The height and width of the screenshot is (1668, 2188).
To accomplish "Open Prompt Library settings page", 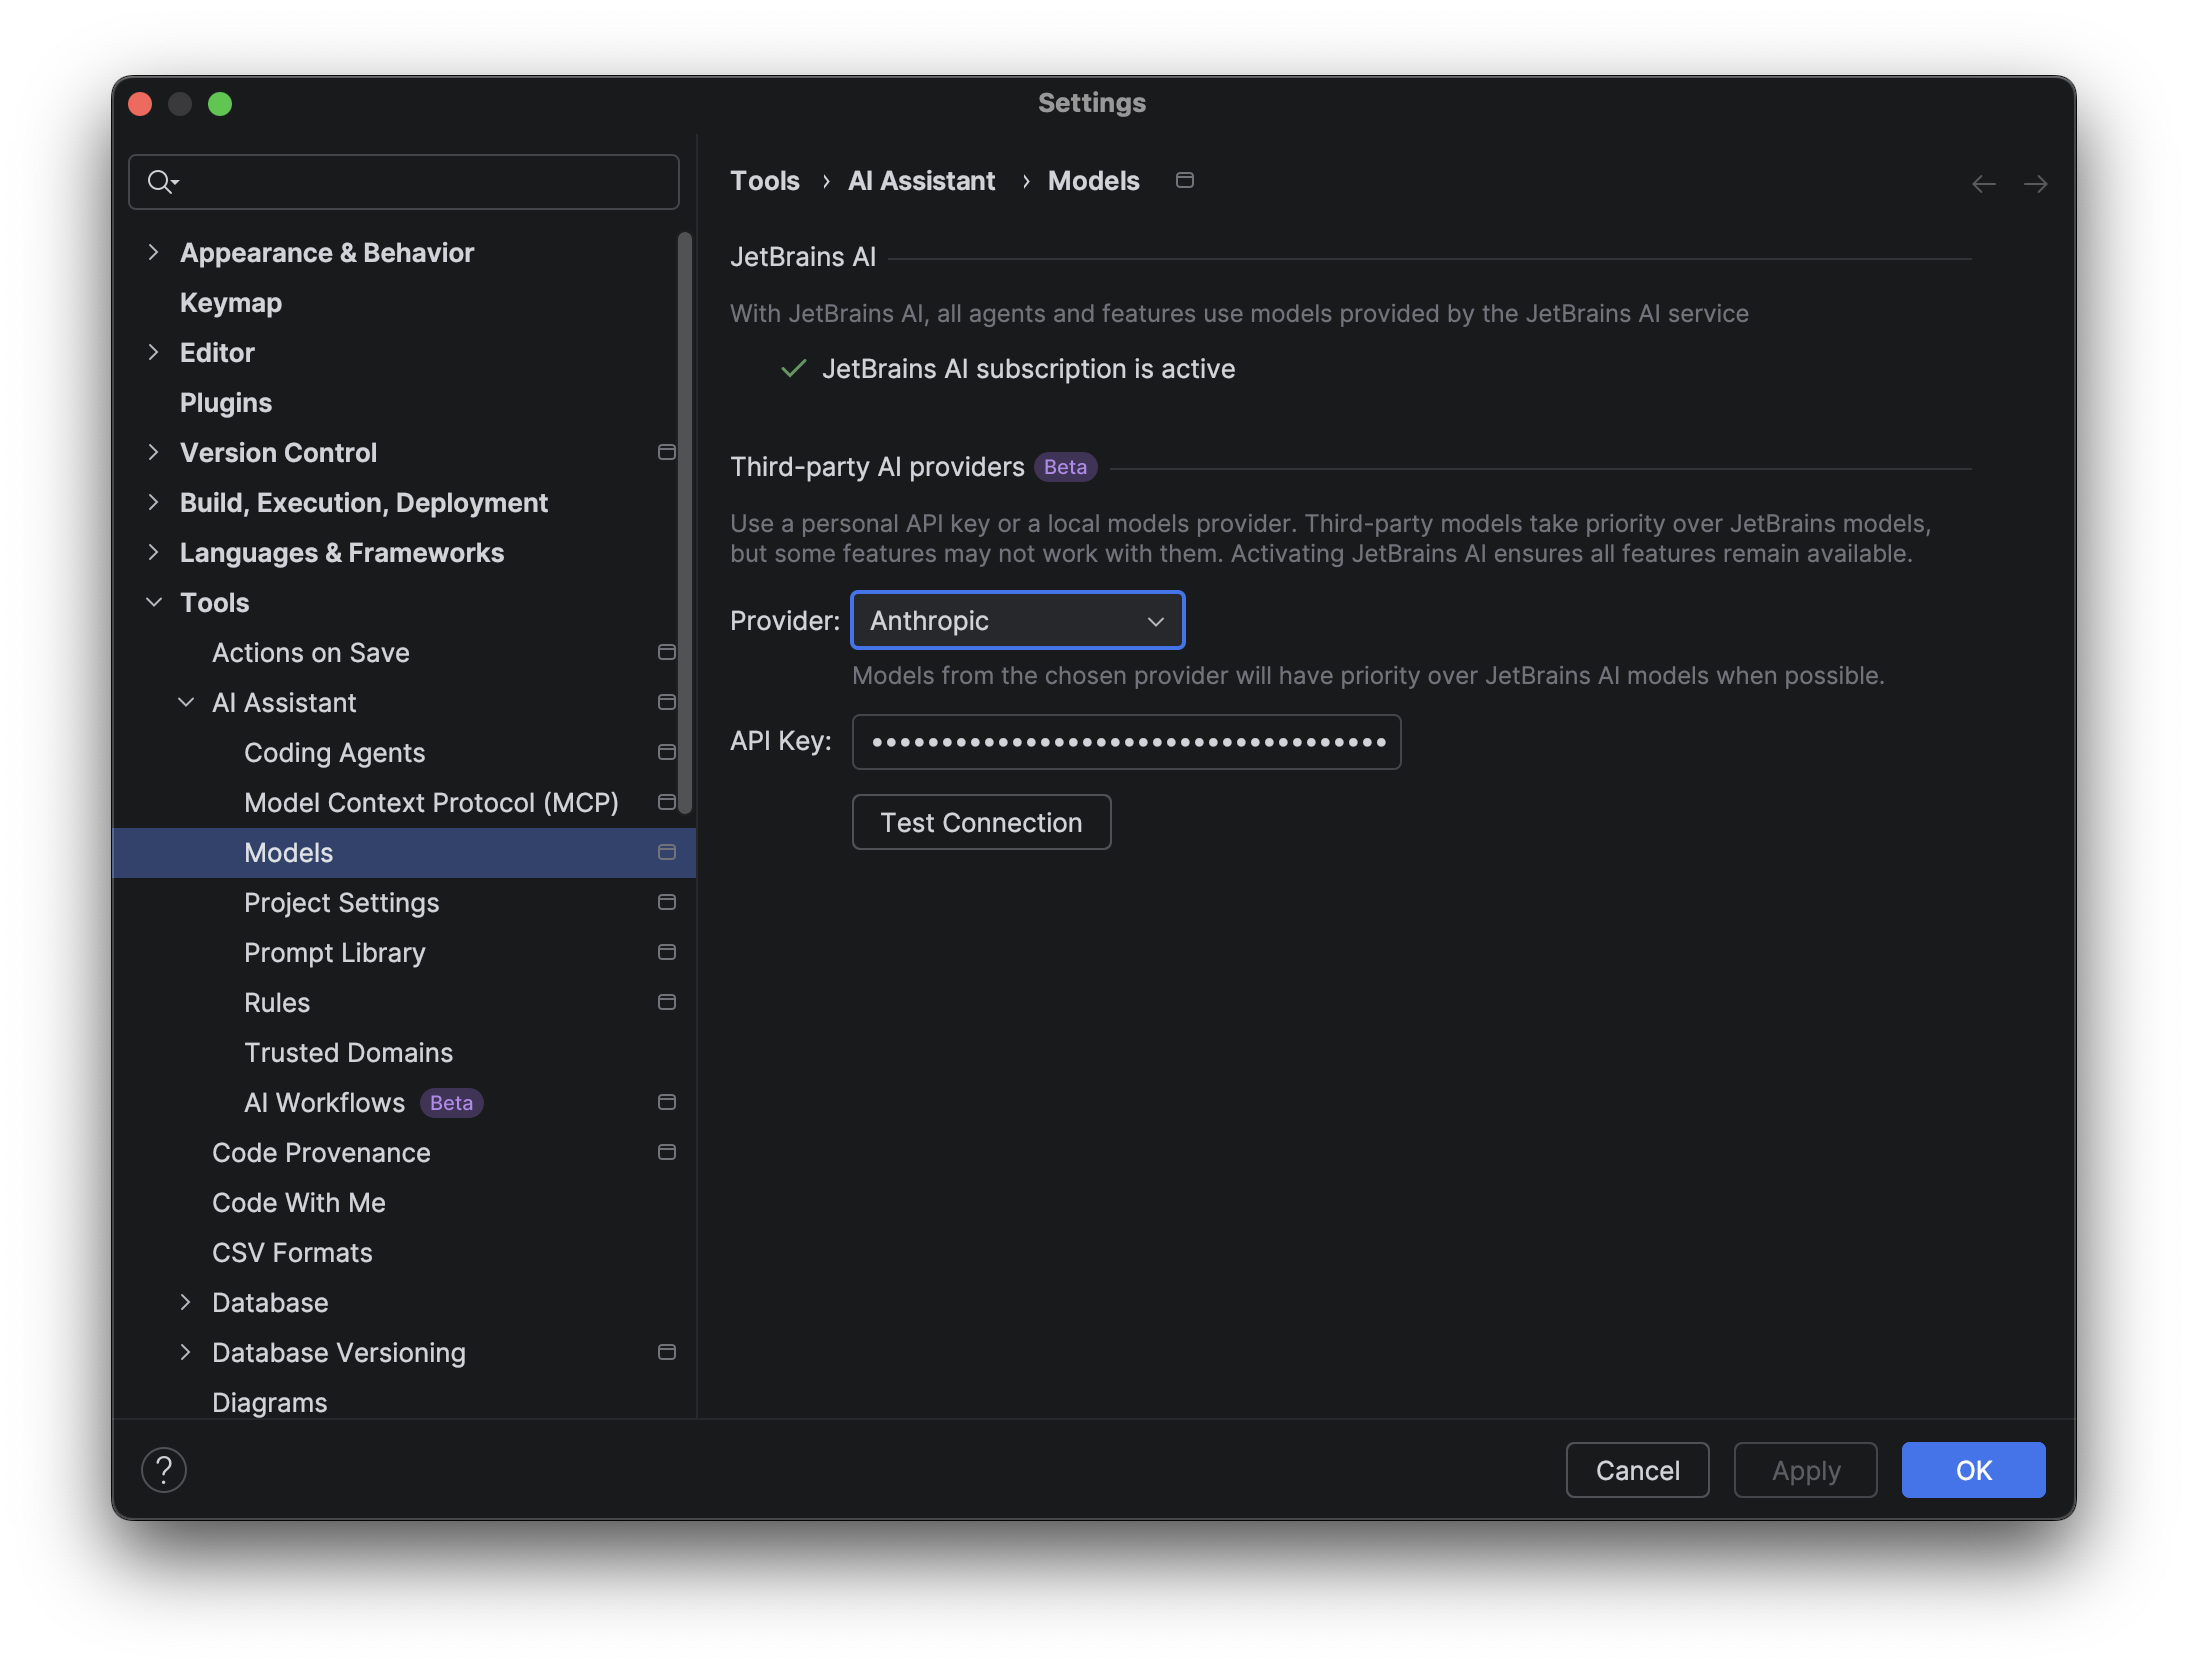I will [334, 953].
